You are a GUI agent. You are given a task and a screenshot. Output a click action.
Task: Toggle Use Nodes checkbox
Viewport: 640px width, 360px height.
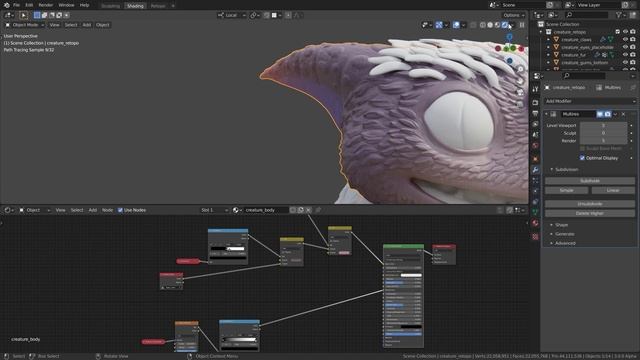tap(120, 210)
